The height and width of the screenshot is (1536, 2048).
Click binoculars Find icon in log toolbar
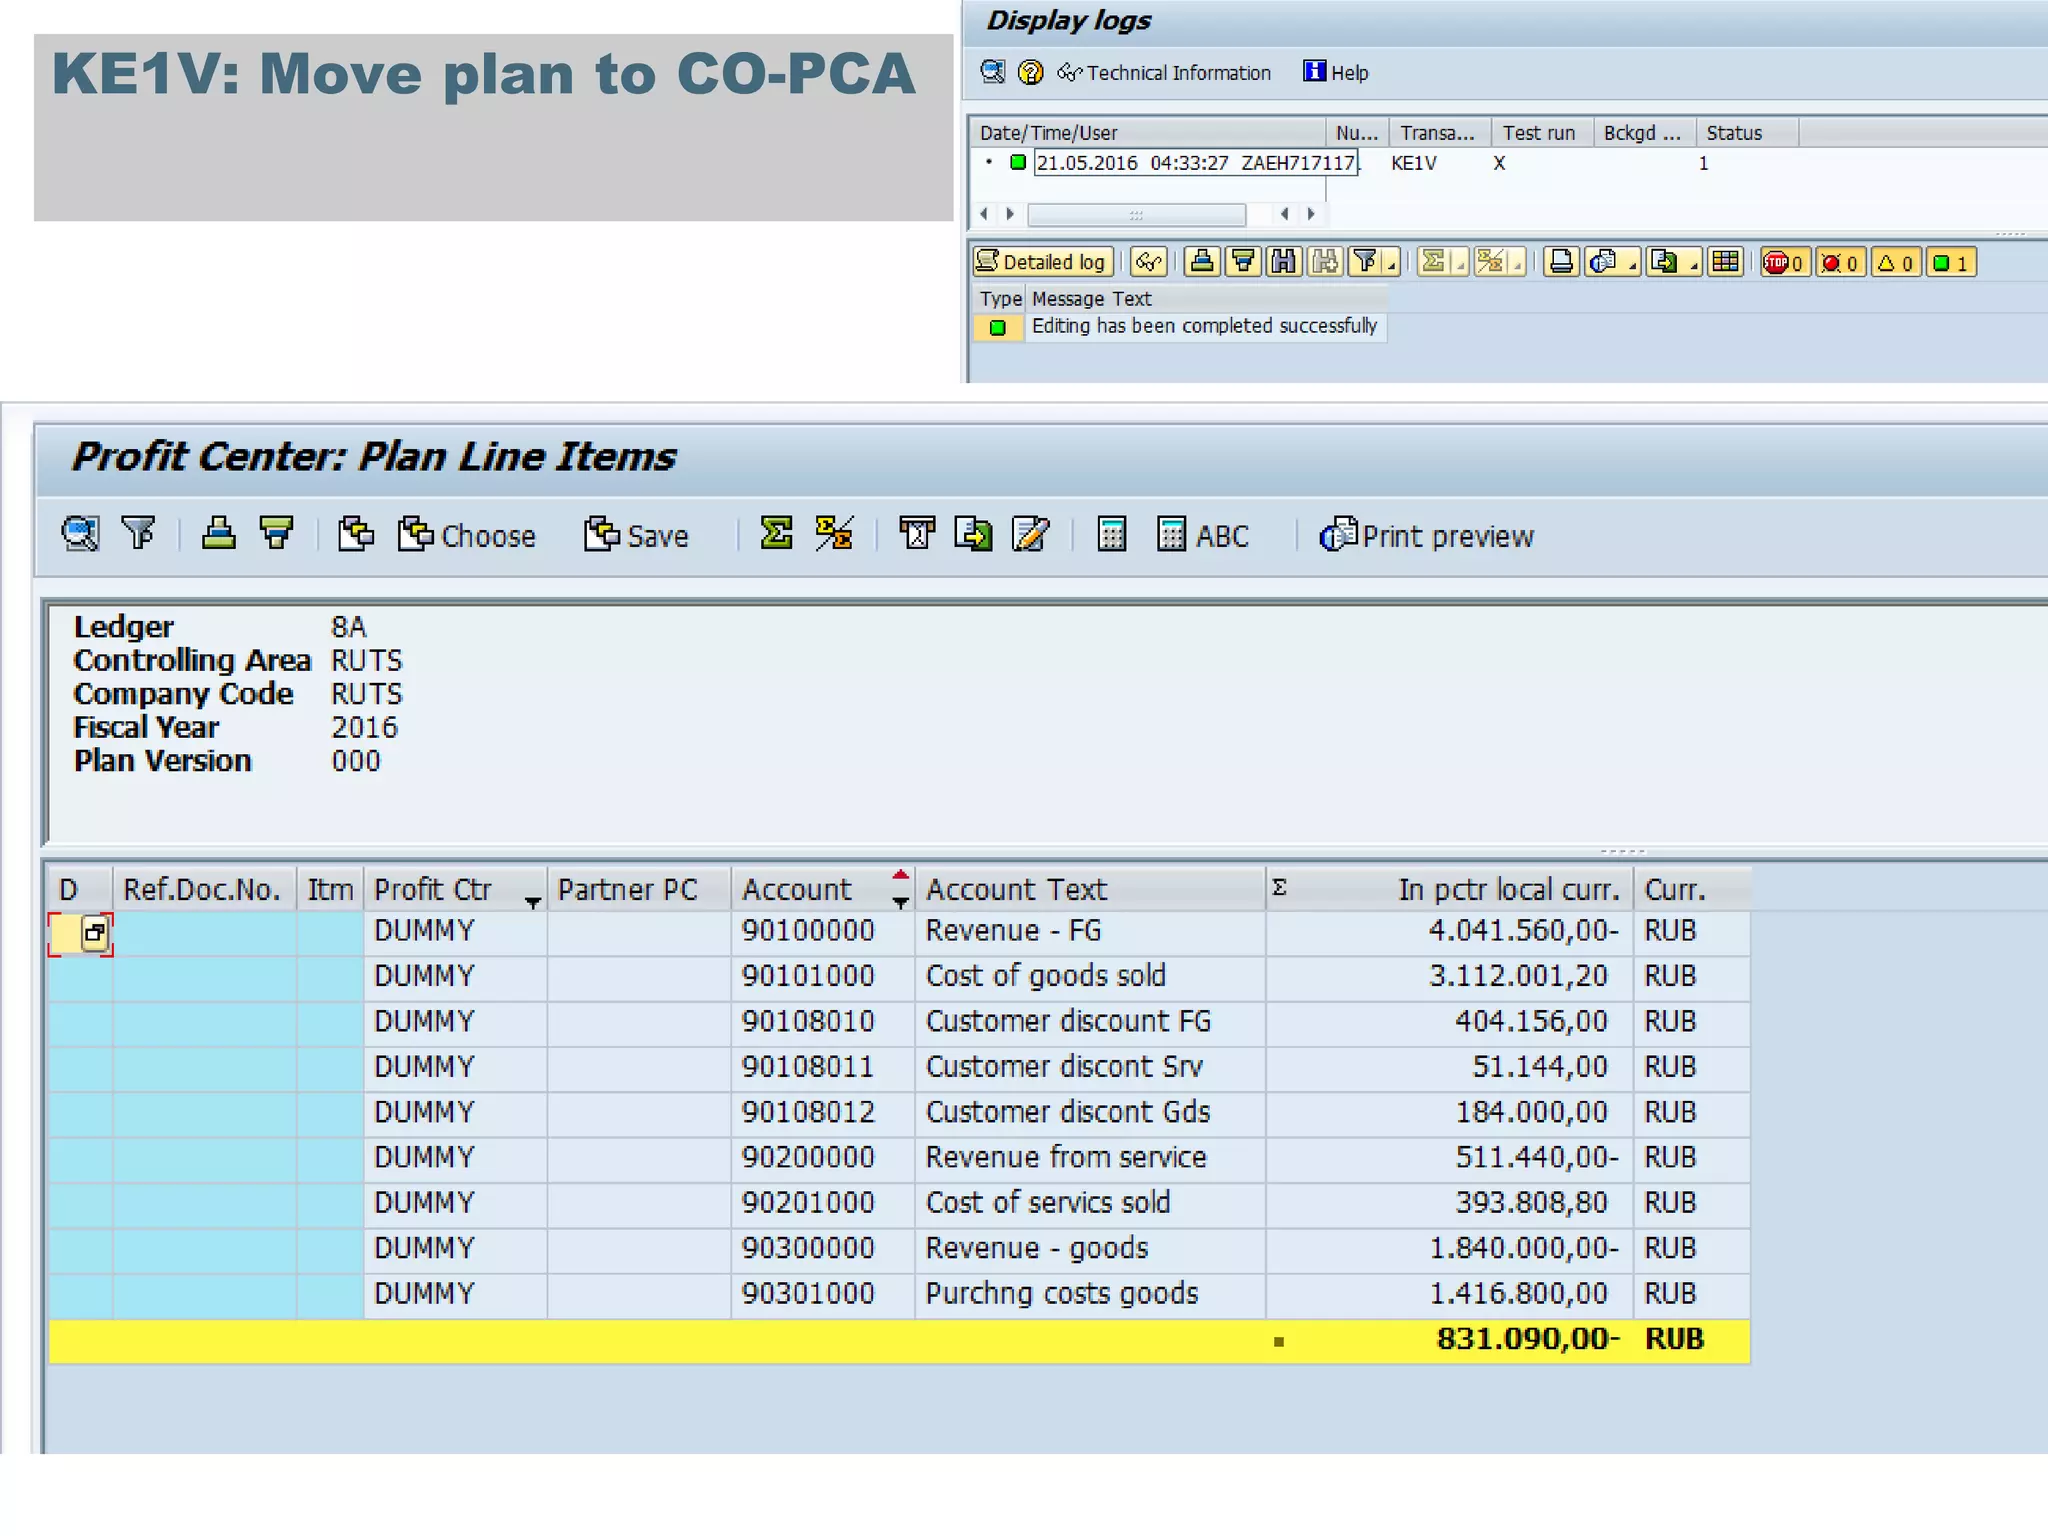coord(1283,263)
